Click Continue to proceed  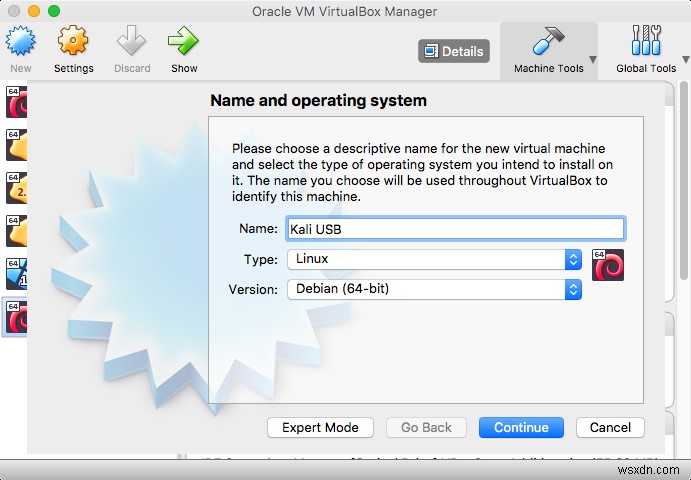(x=521, y=428)
